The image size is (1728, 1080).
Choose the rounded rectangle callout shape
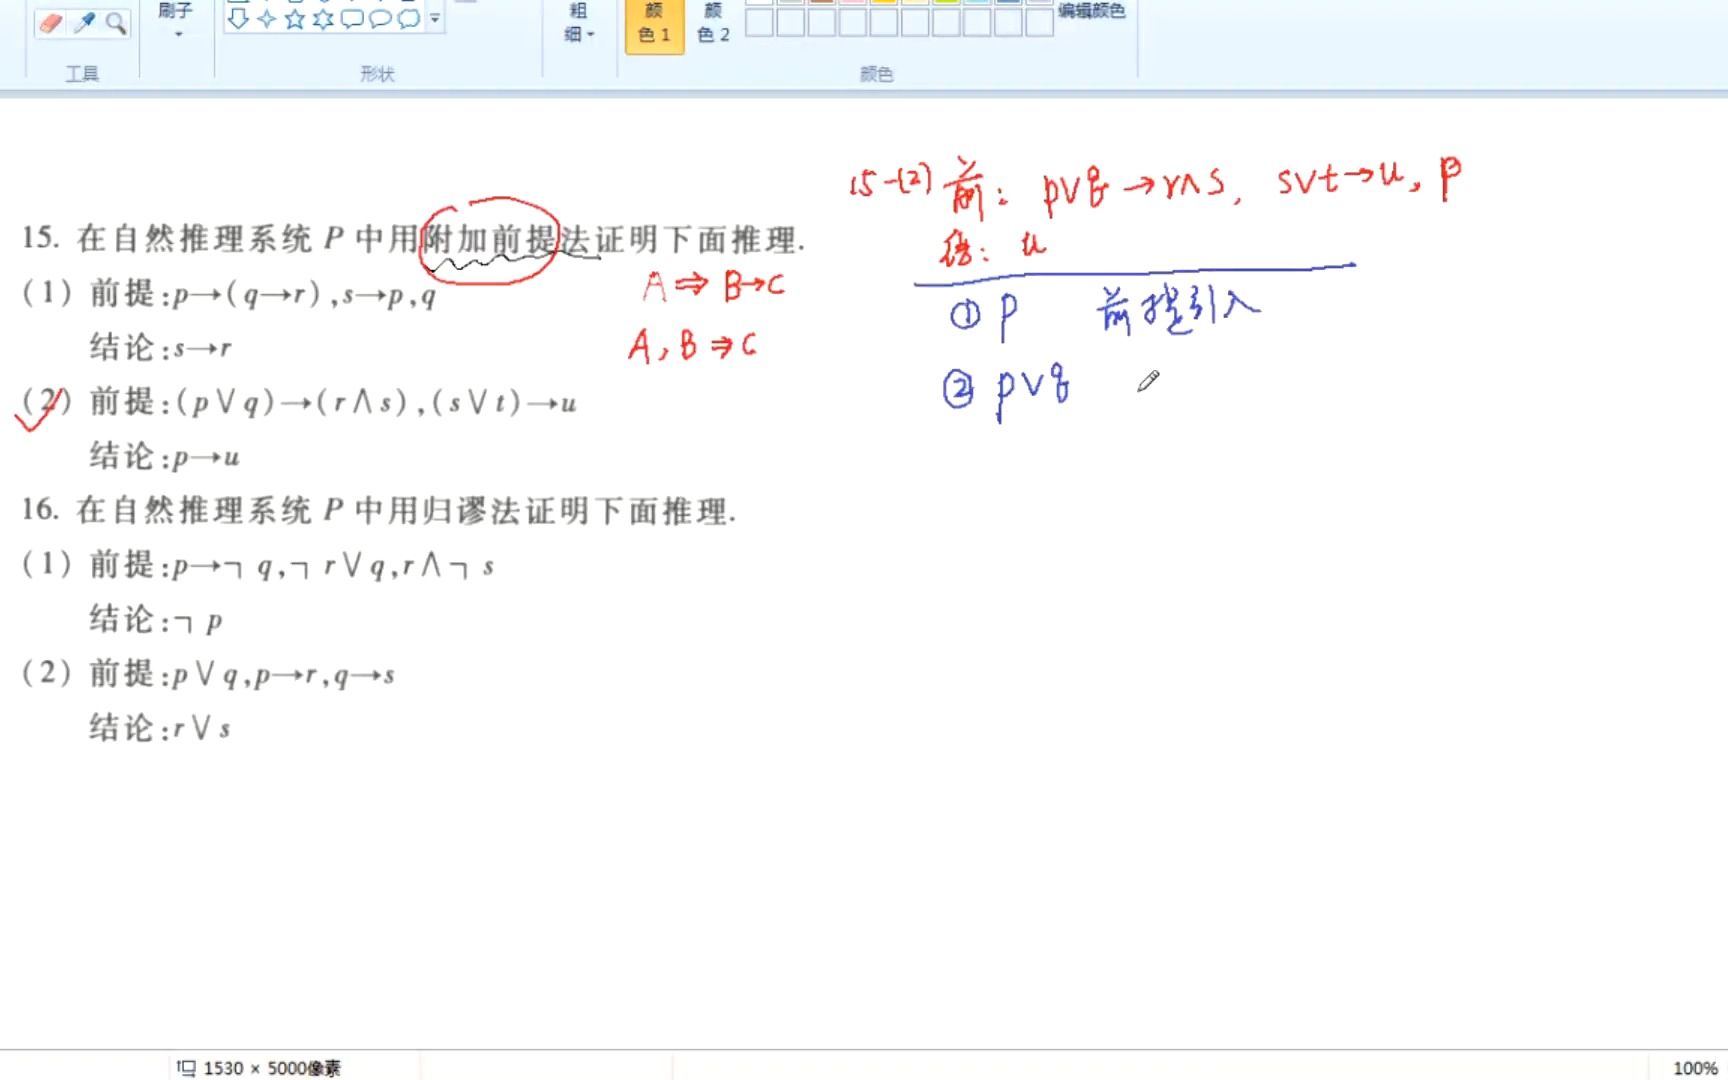click(x=351, y=19)
